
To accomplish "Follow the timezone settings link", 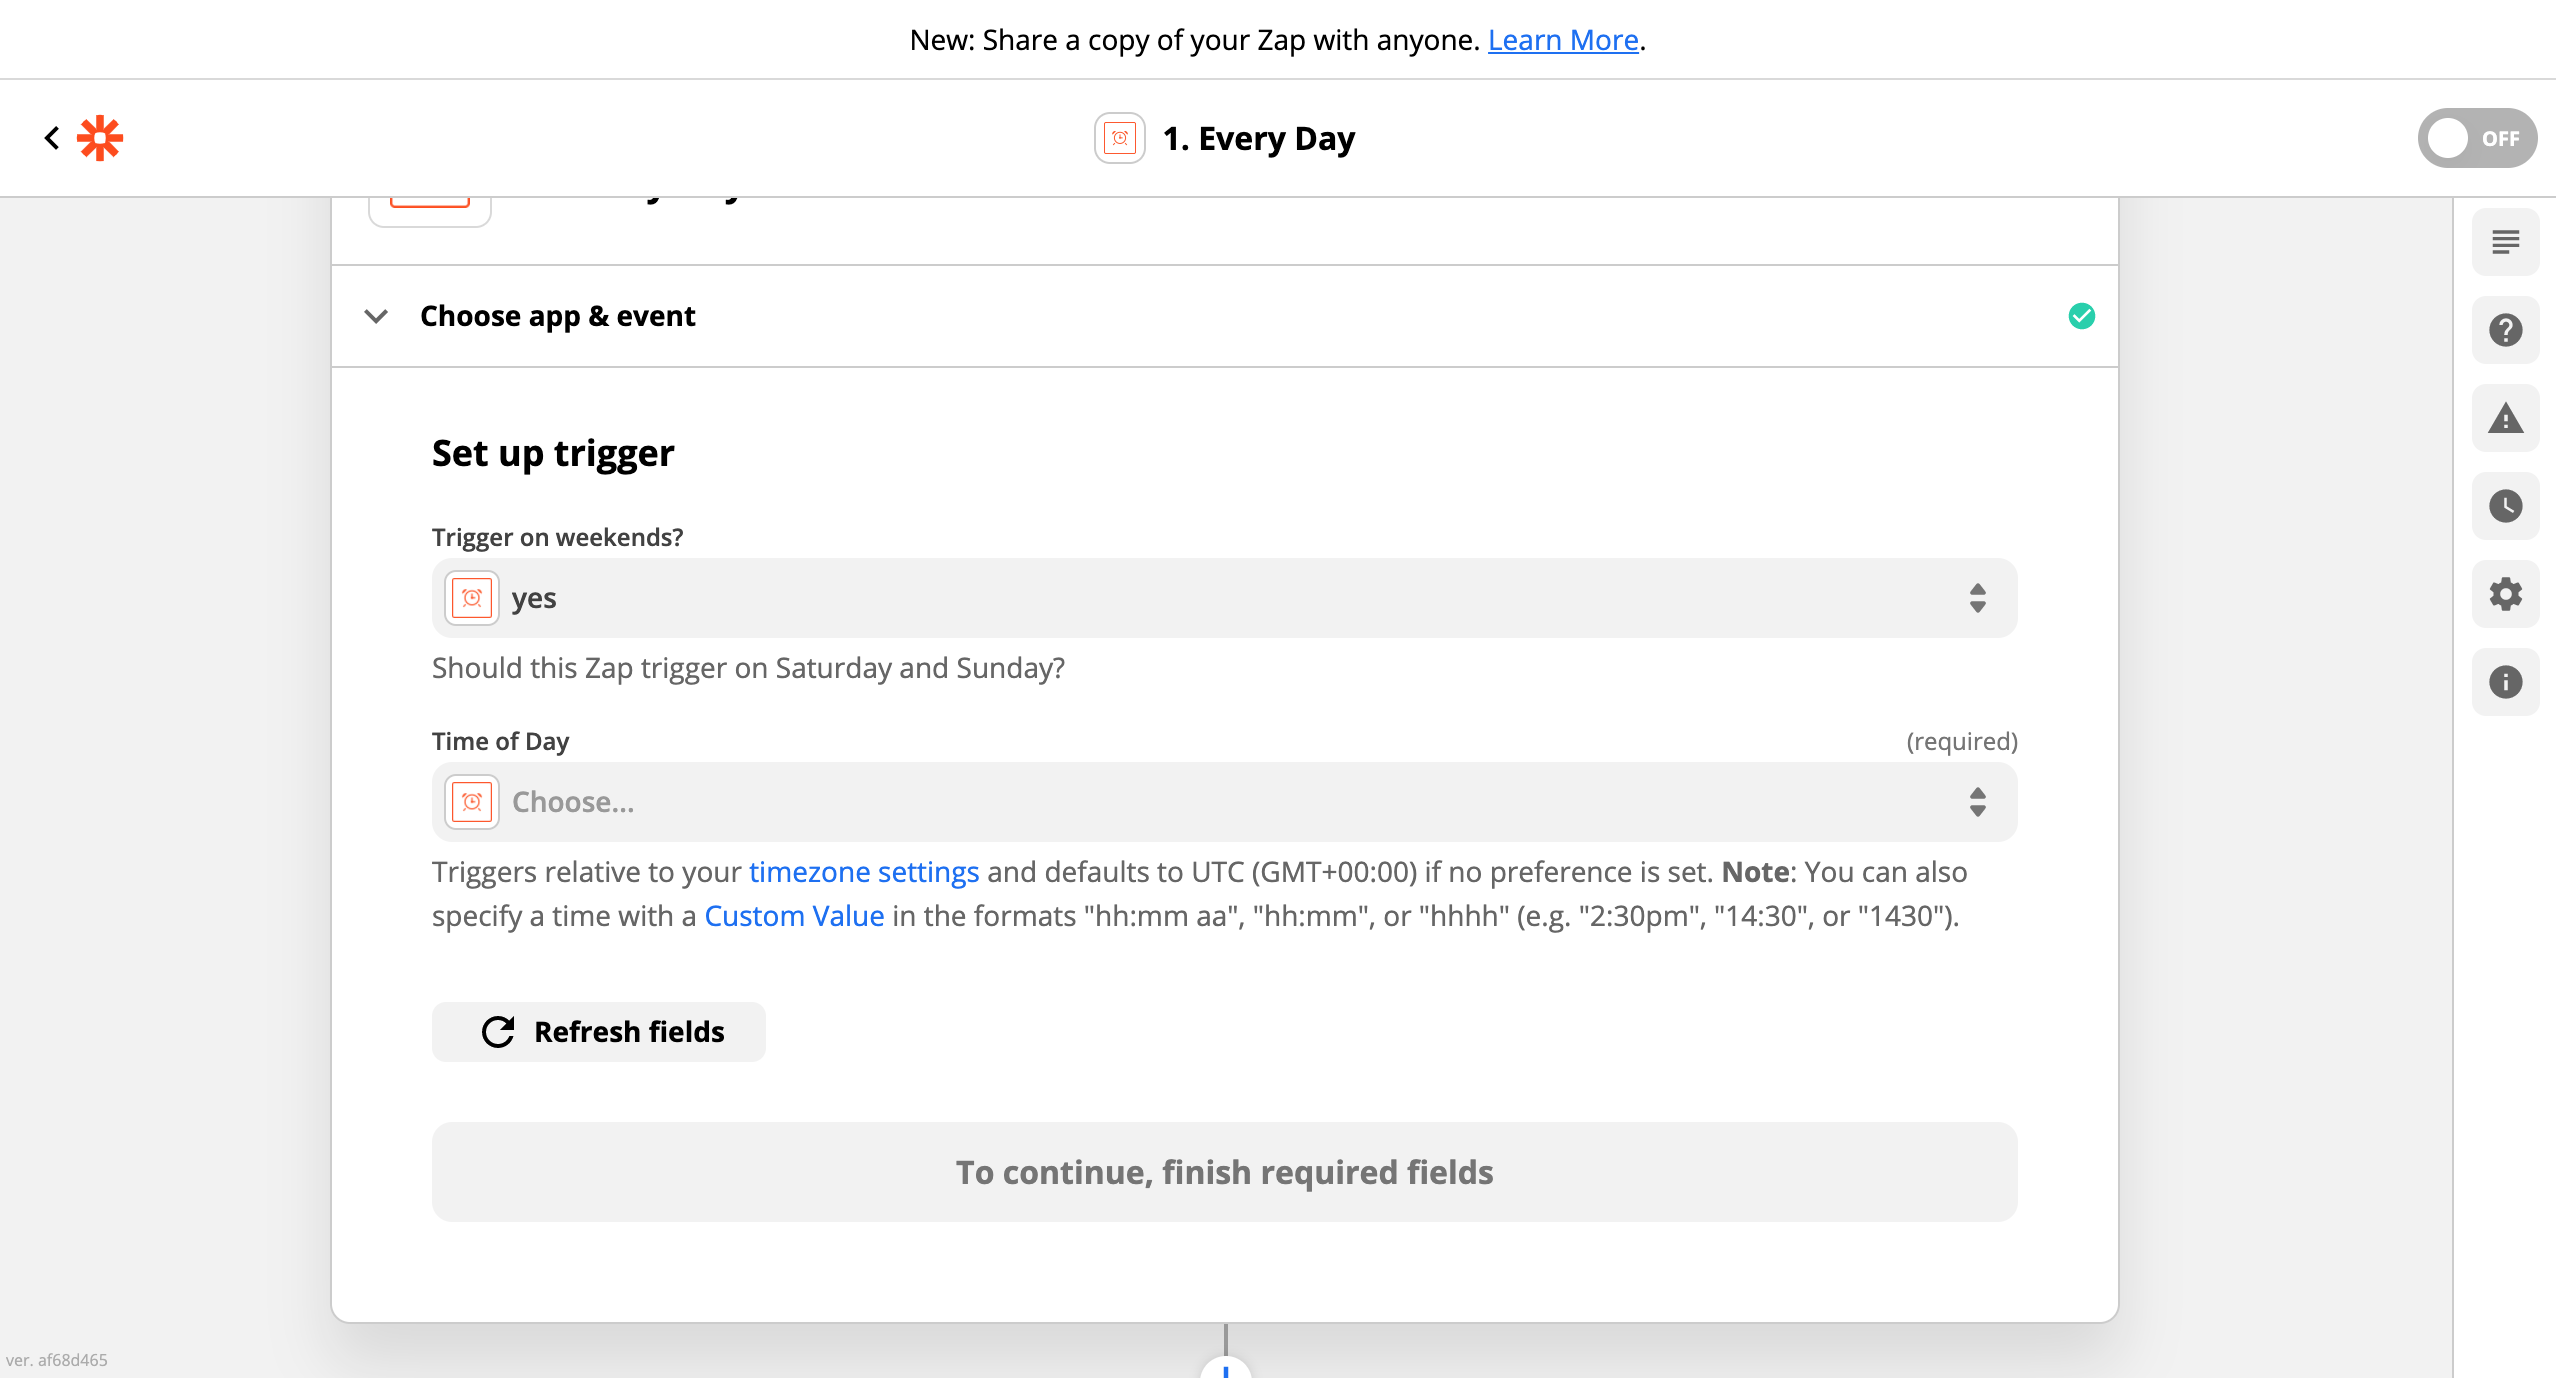I will click(x=864, y=872).
